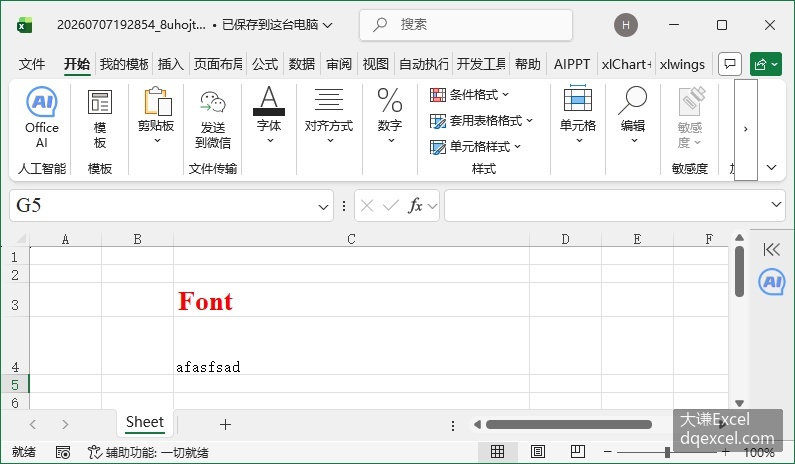Click the horizontal scrollbar thumb
795x464 pixels.
tap(568, 424)
